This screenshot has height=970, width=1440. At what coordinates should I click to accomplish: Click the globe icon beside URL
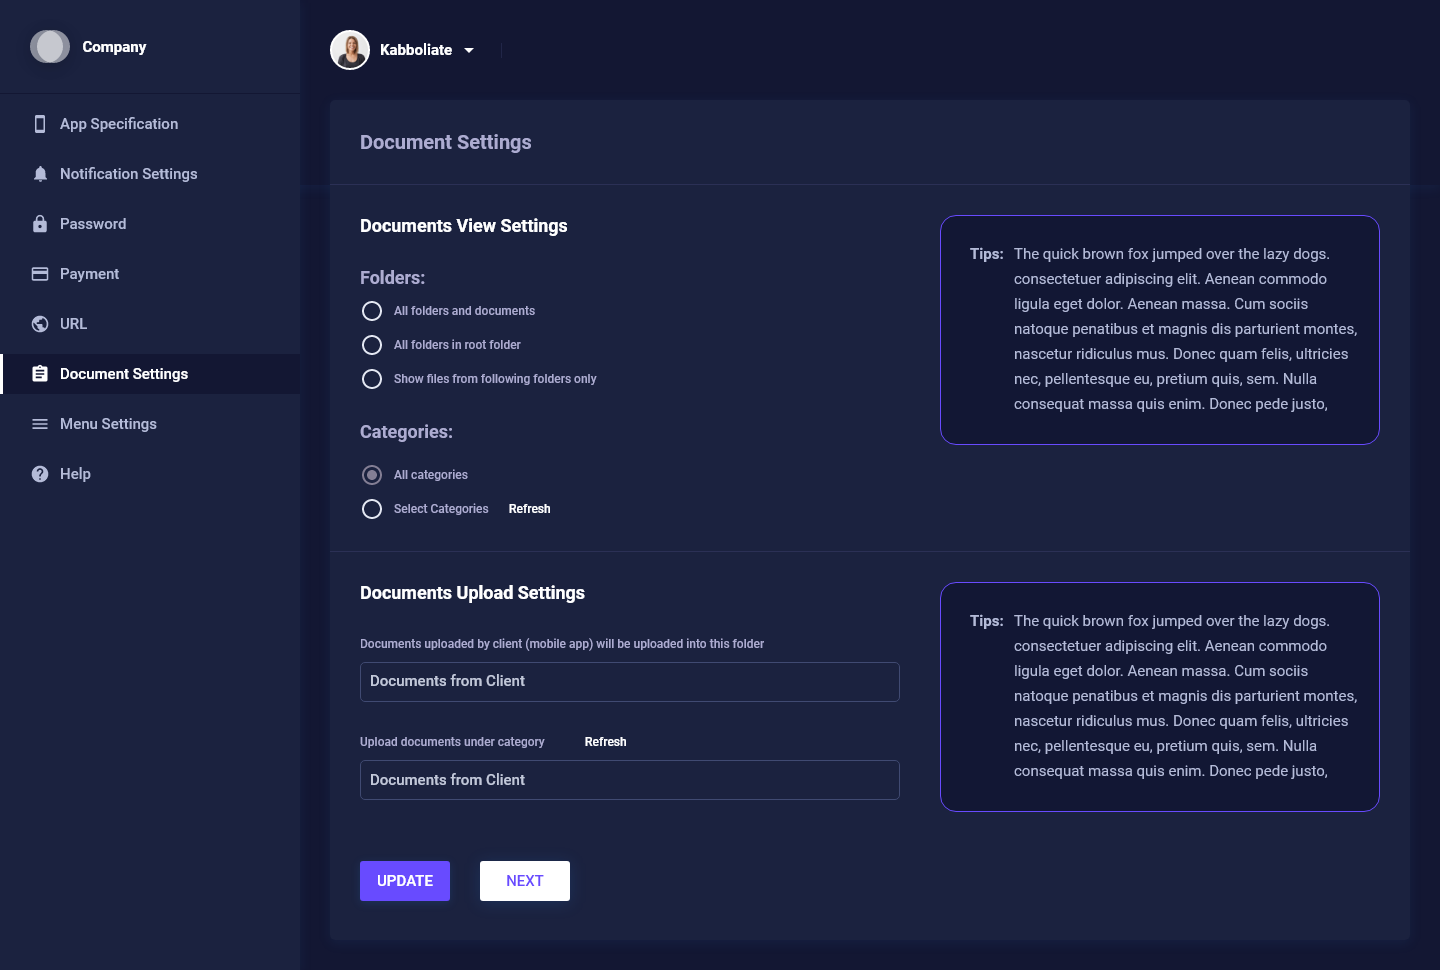(40, 324)
